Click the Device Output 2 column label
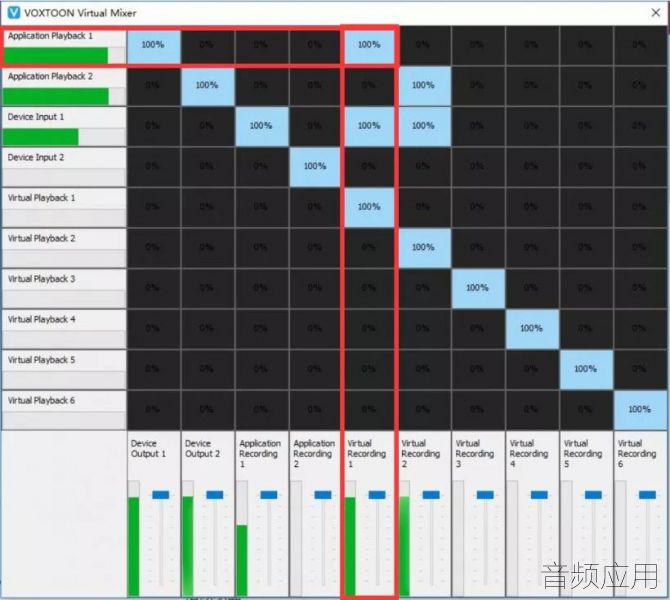This screenshot has width=670, height=600. coord(203,449)
